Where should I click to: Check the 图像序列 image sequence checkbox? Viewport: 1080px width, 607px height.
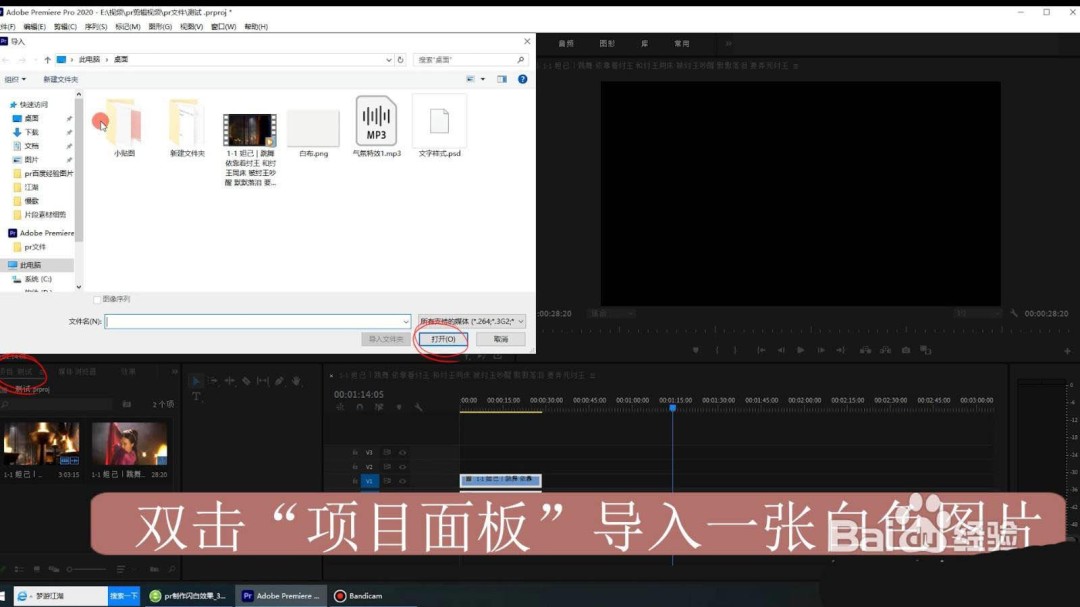coord(97,300)
